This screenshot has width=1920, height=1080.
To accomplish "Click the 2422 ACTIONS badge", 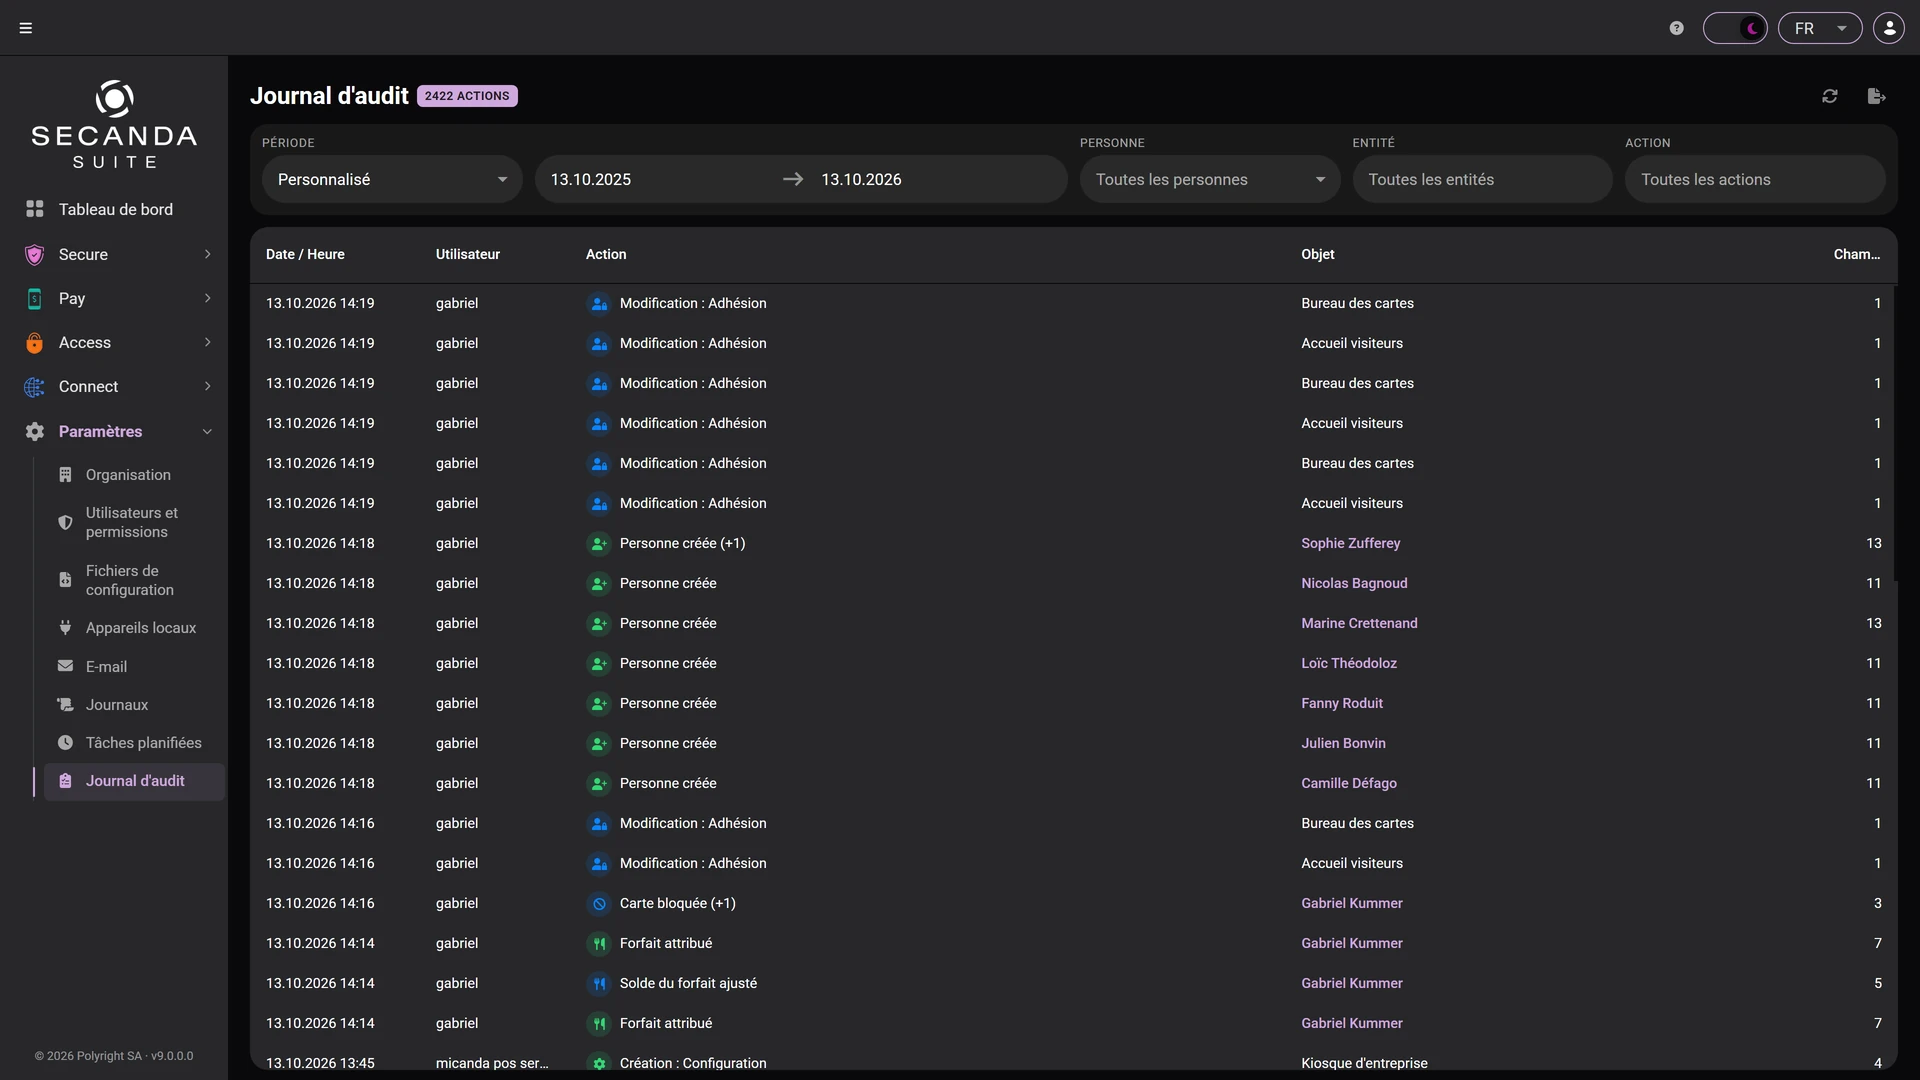I will (x=467, y=96).
